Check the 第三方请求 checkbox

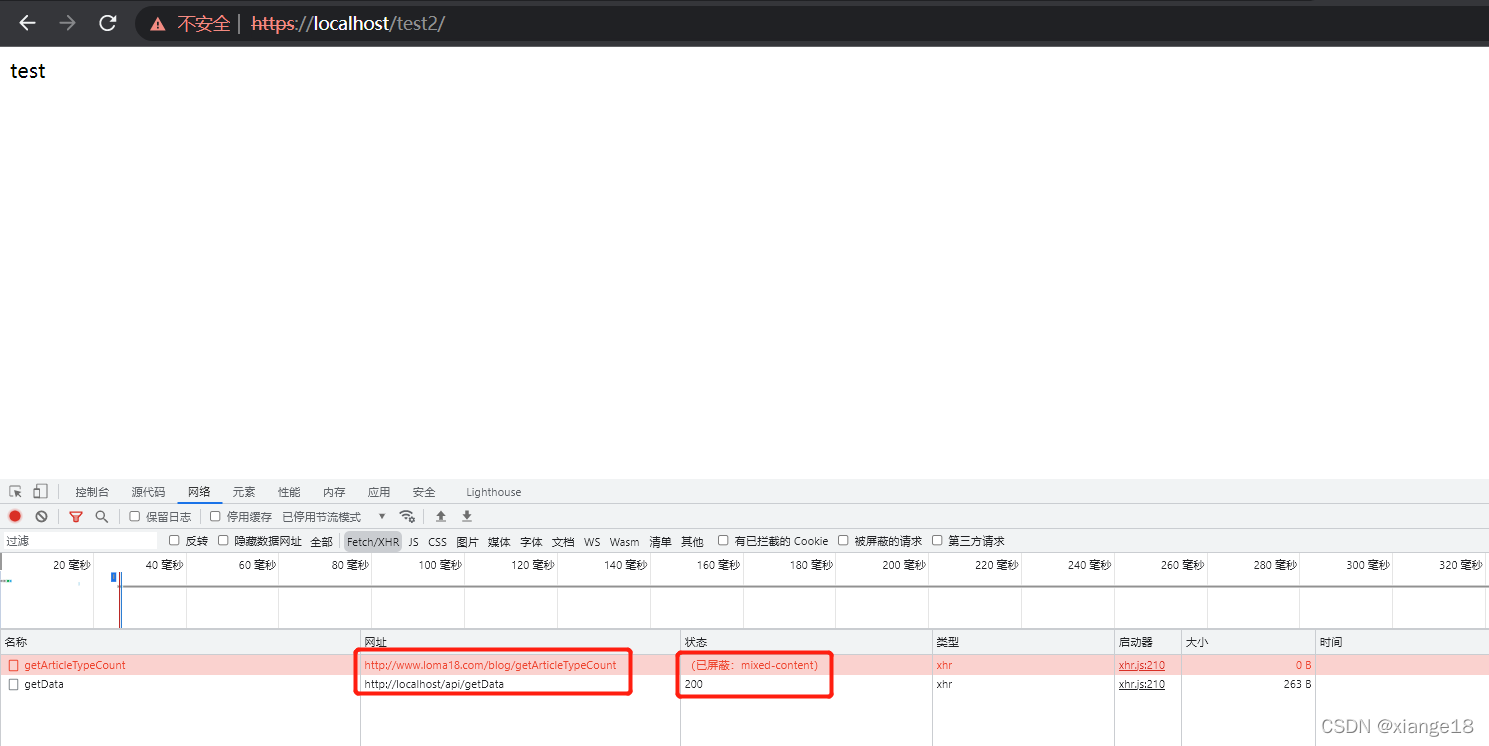(937, 541)
